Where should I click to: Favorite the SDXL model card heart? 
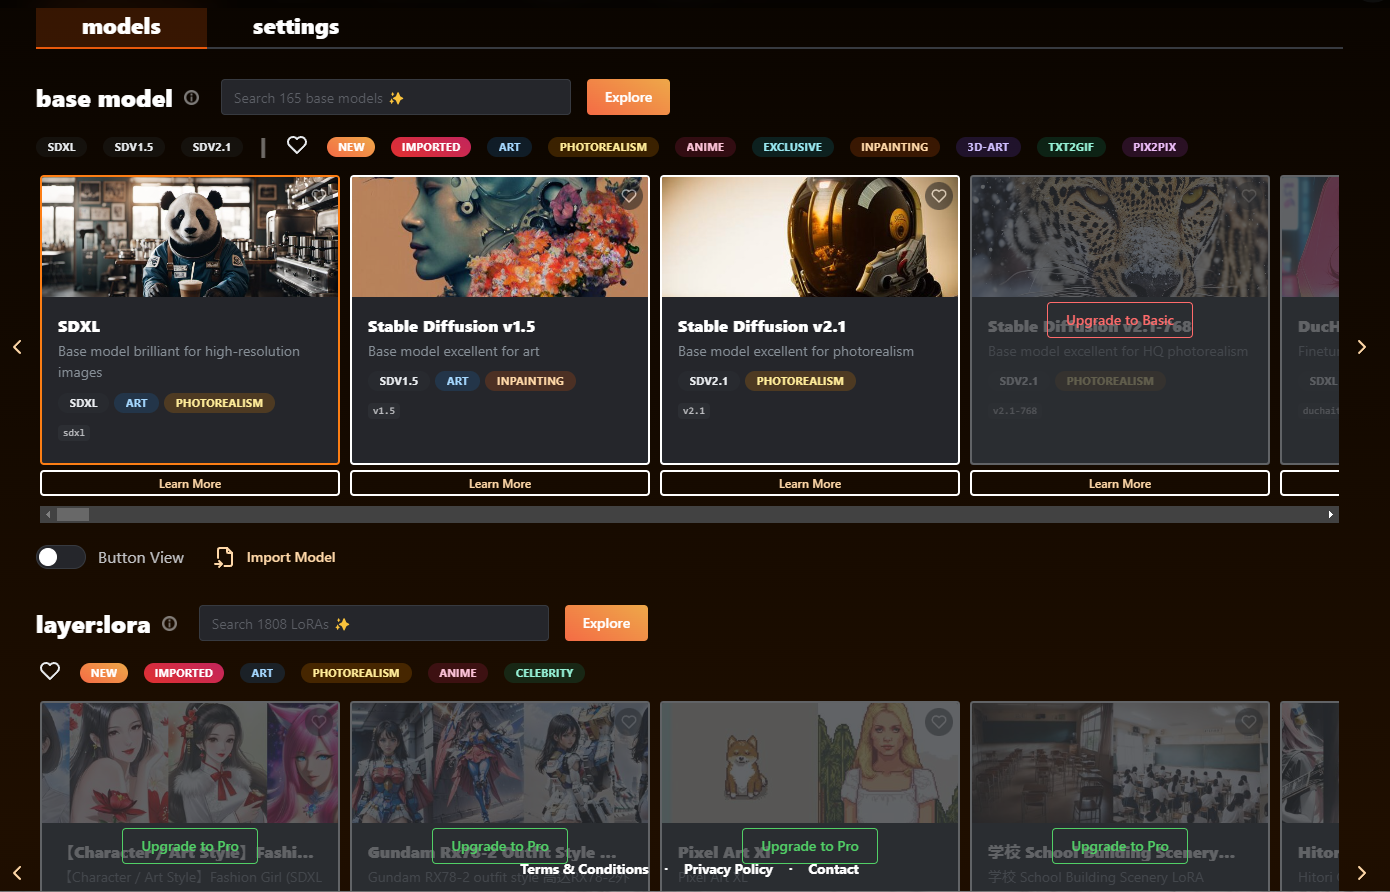(x=319, y=196)
